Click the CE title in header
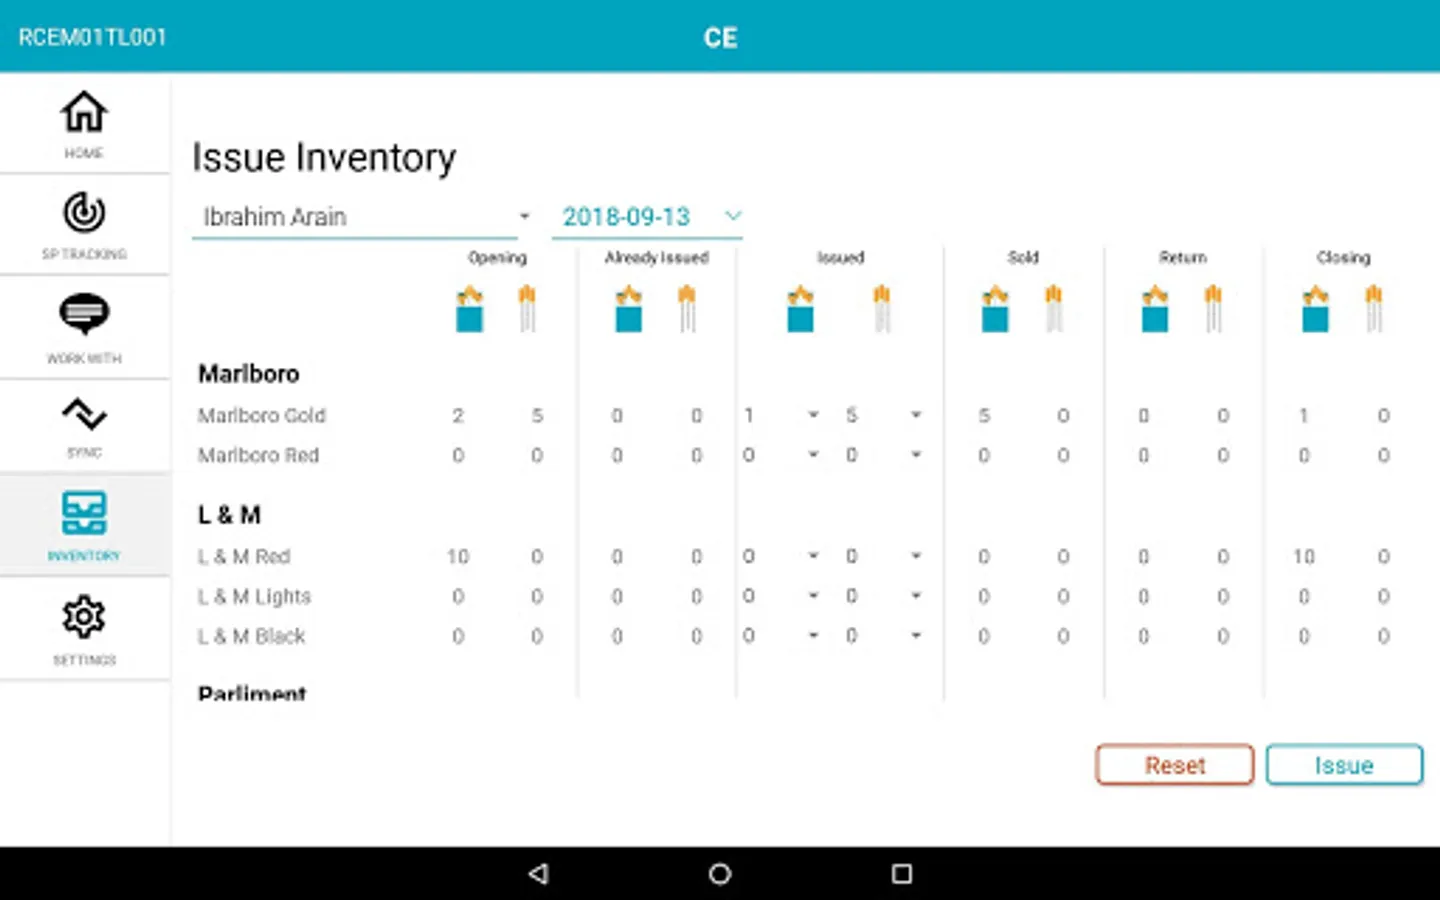Image resolution: width=1440 pixels, height=900 pixels. coord(720,38)
